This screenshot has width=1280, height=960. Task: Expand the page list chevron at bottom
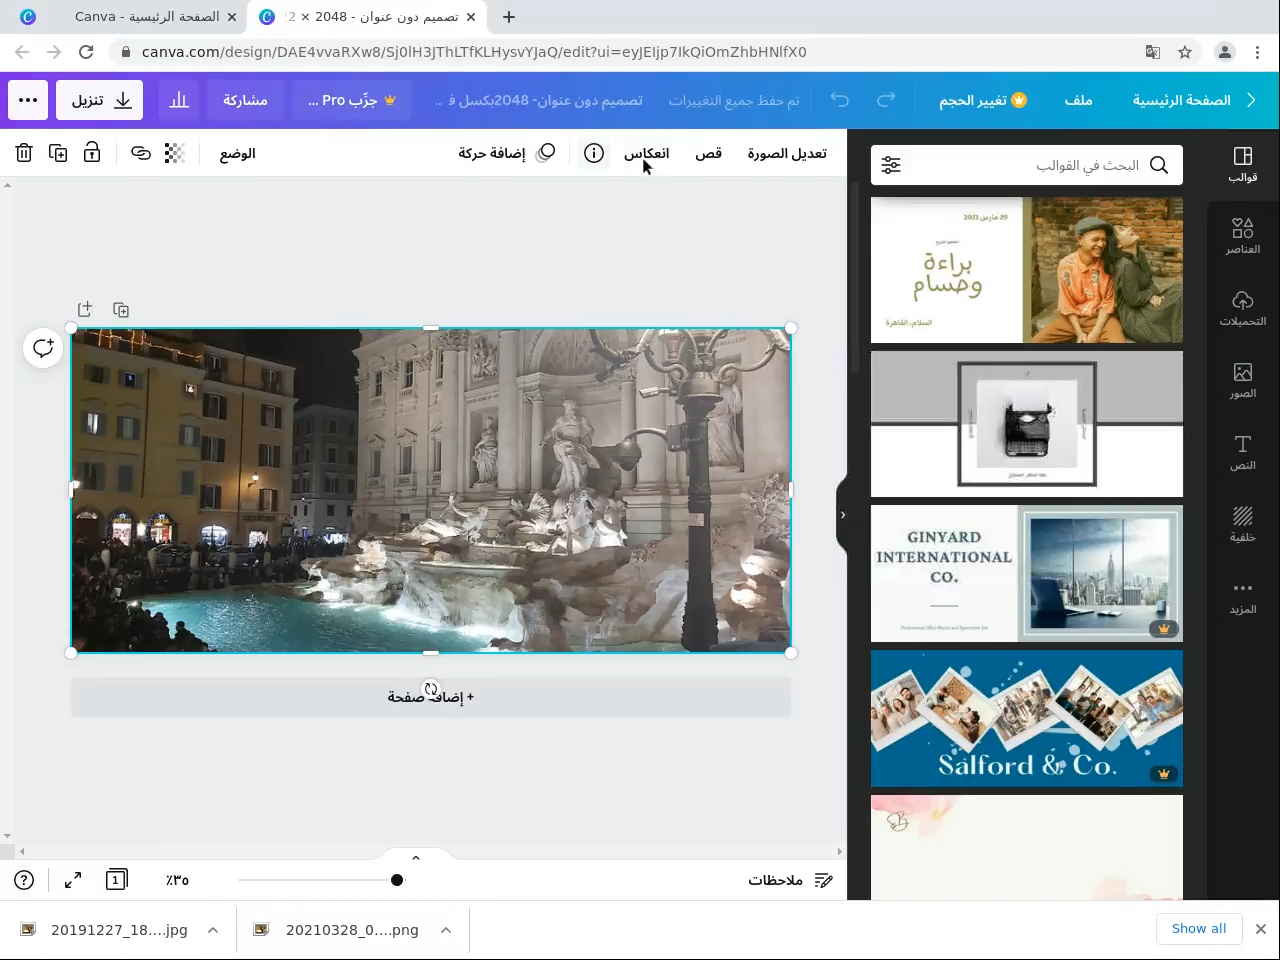tap(416, 858)
